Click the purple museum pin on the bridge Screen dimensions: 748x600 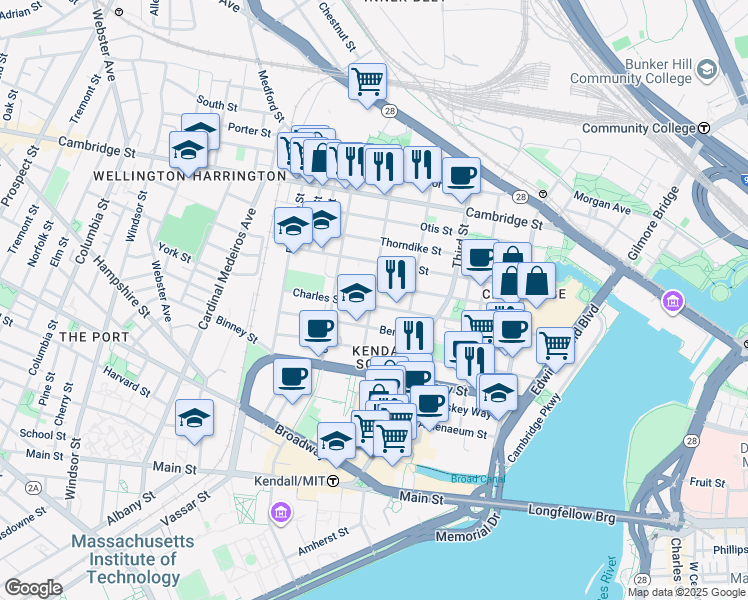pyautogui.click(x=673, y=302)
